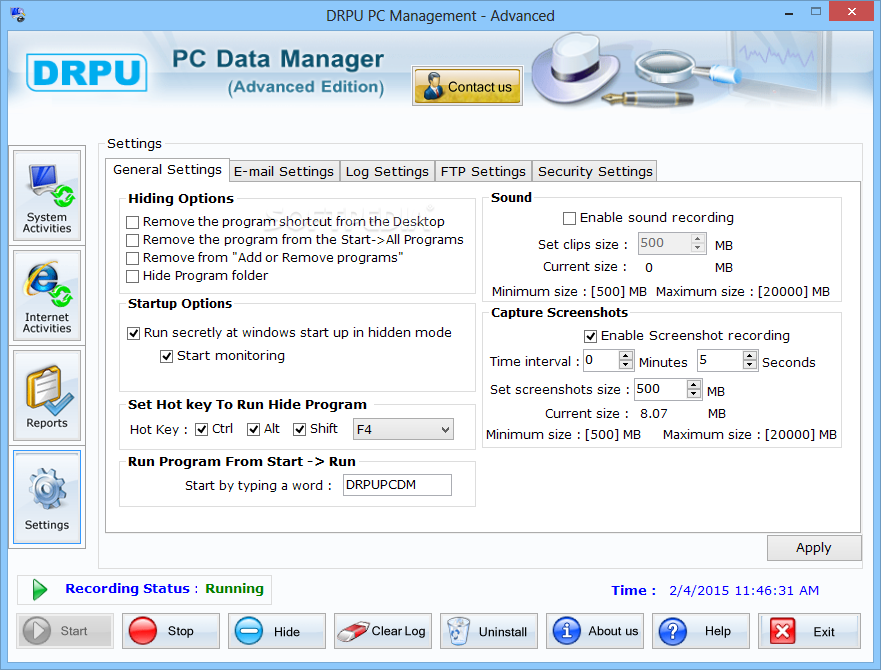Click the Uninstall recycle bin icon

point(458,631)
